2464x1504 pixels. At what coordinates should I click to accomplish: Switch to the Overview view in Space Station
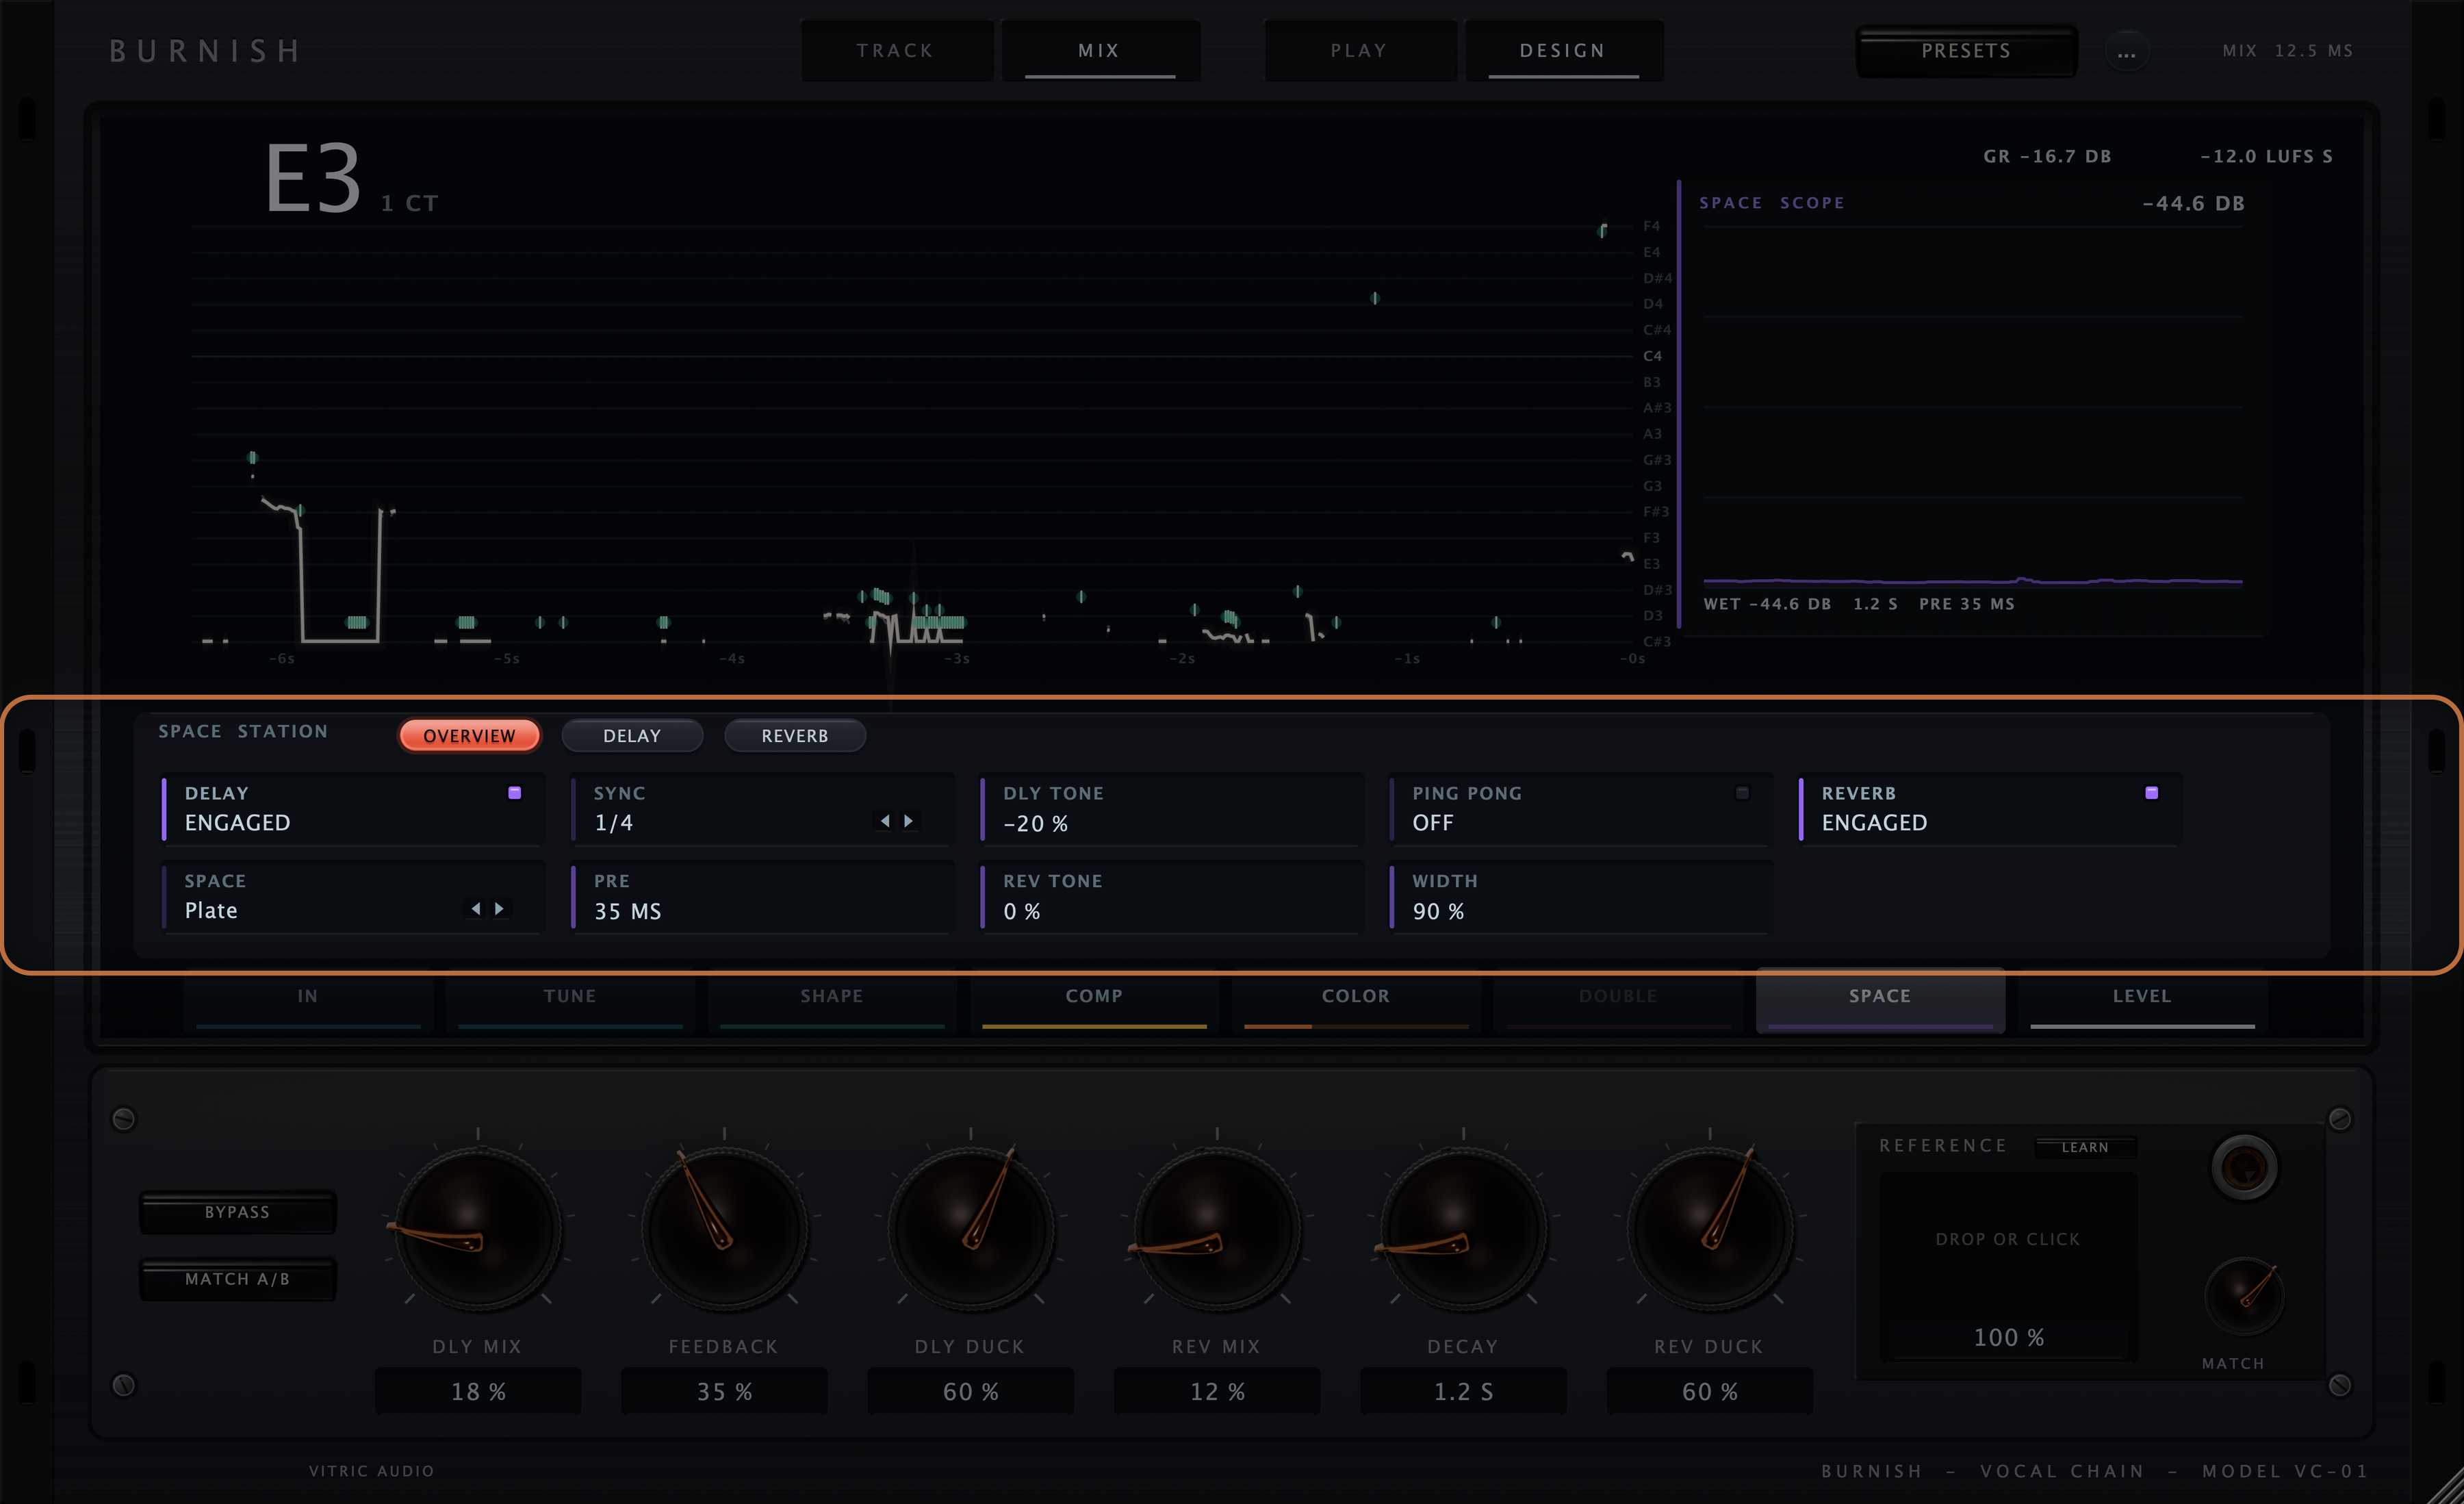pos(470,736)
